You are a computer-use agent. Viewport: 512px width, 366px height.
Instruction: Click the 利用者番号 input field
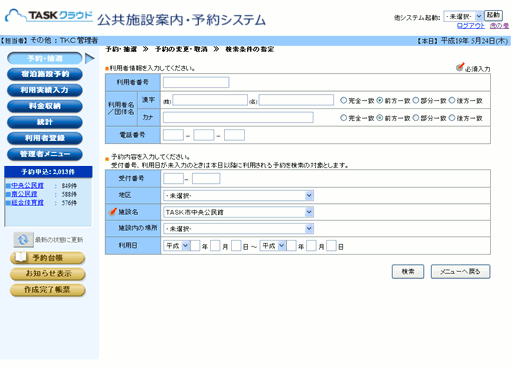coord(196,82)
